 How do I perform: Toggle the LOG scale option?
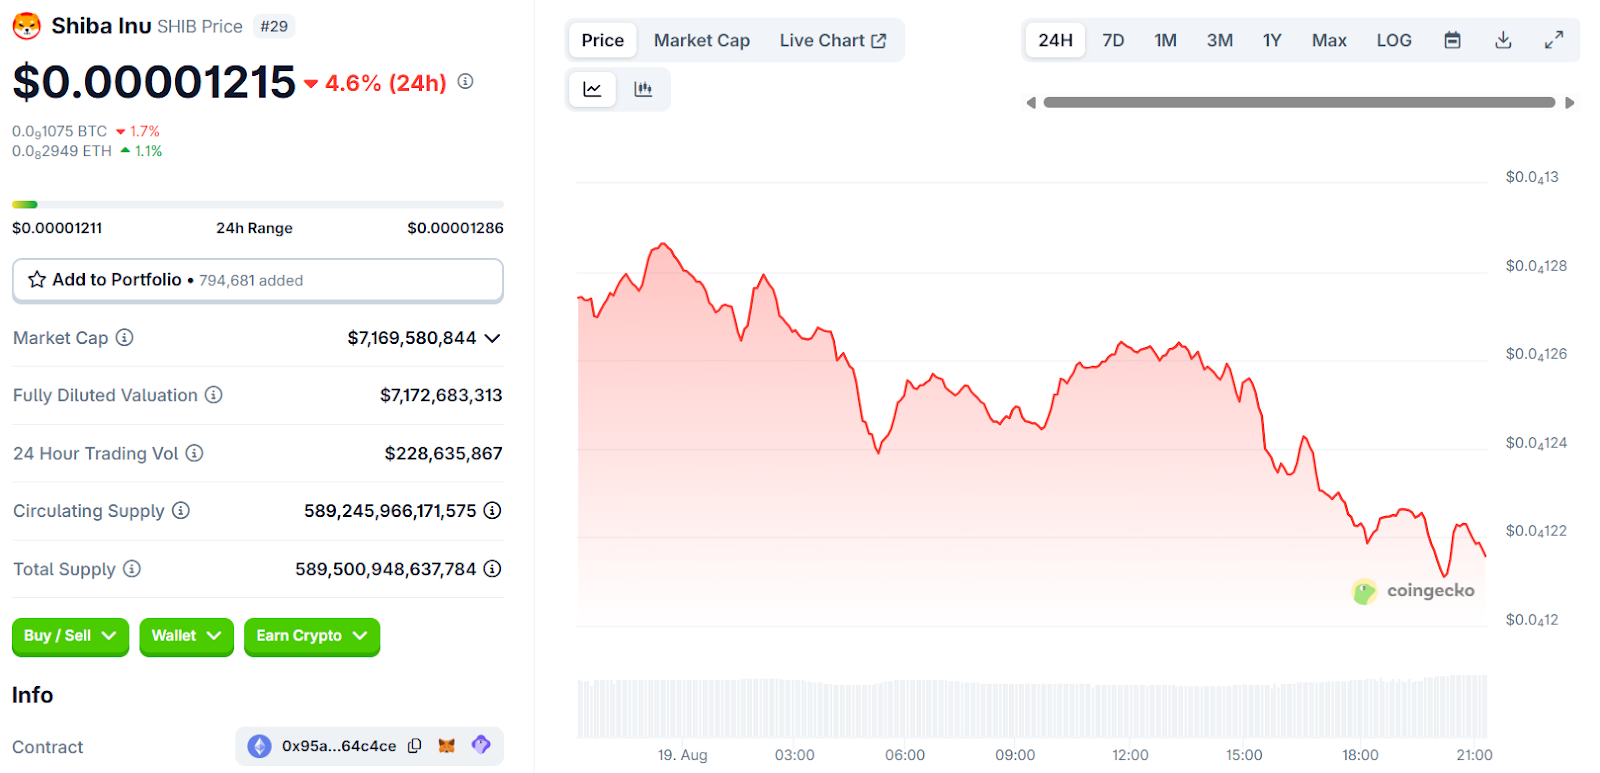[x=1393, y=40]
